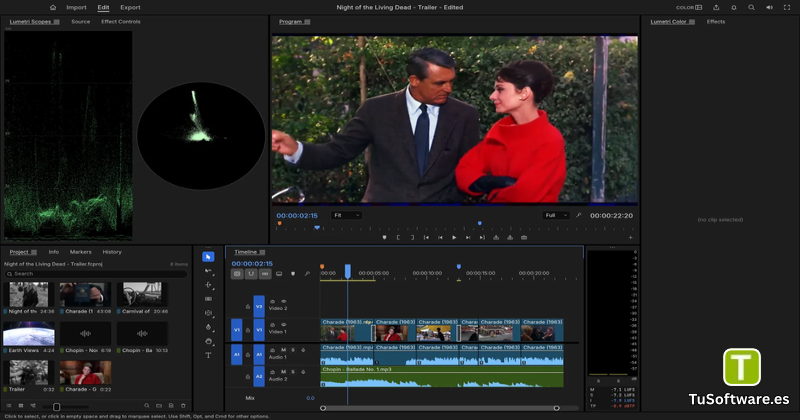Open the Fit zoom level dropdown
This screenshot has width=800, height=420.
pos(346,215)
